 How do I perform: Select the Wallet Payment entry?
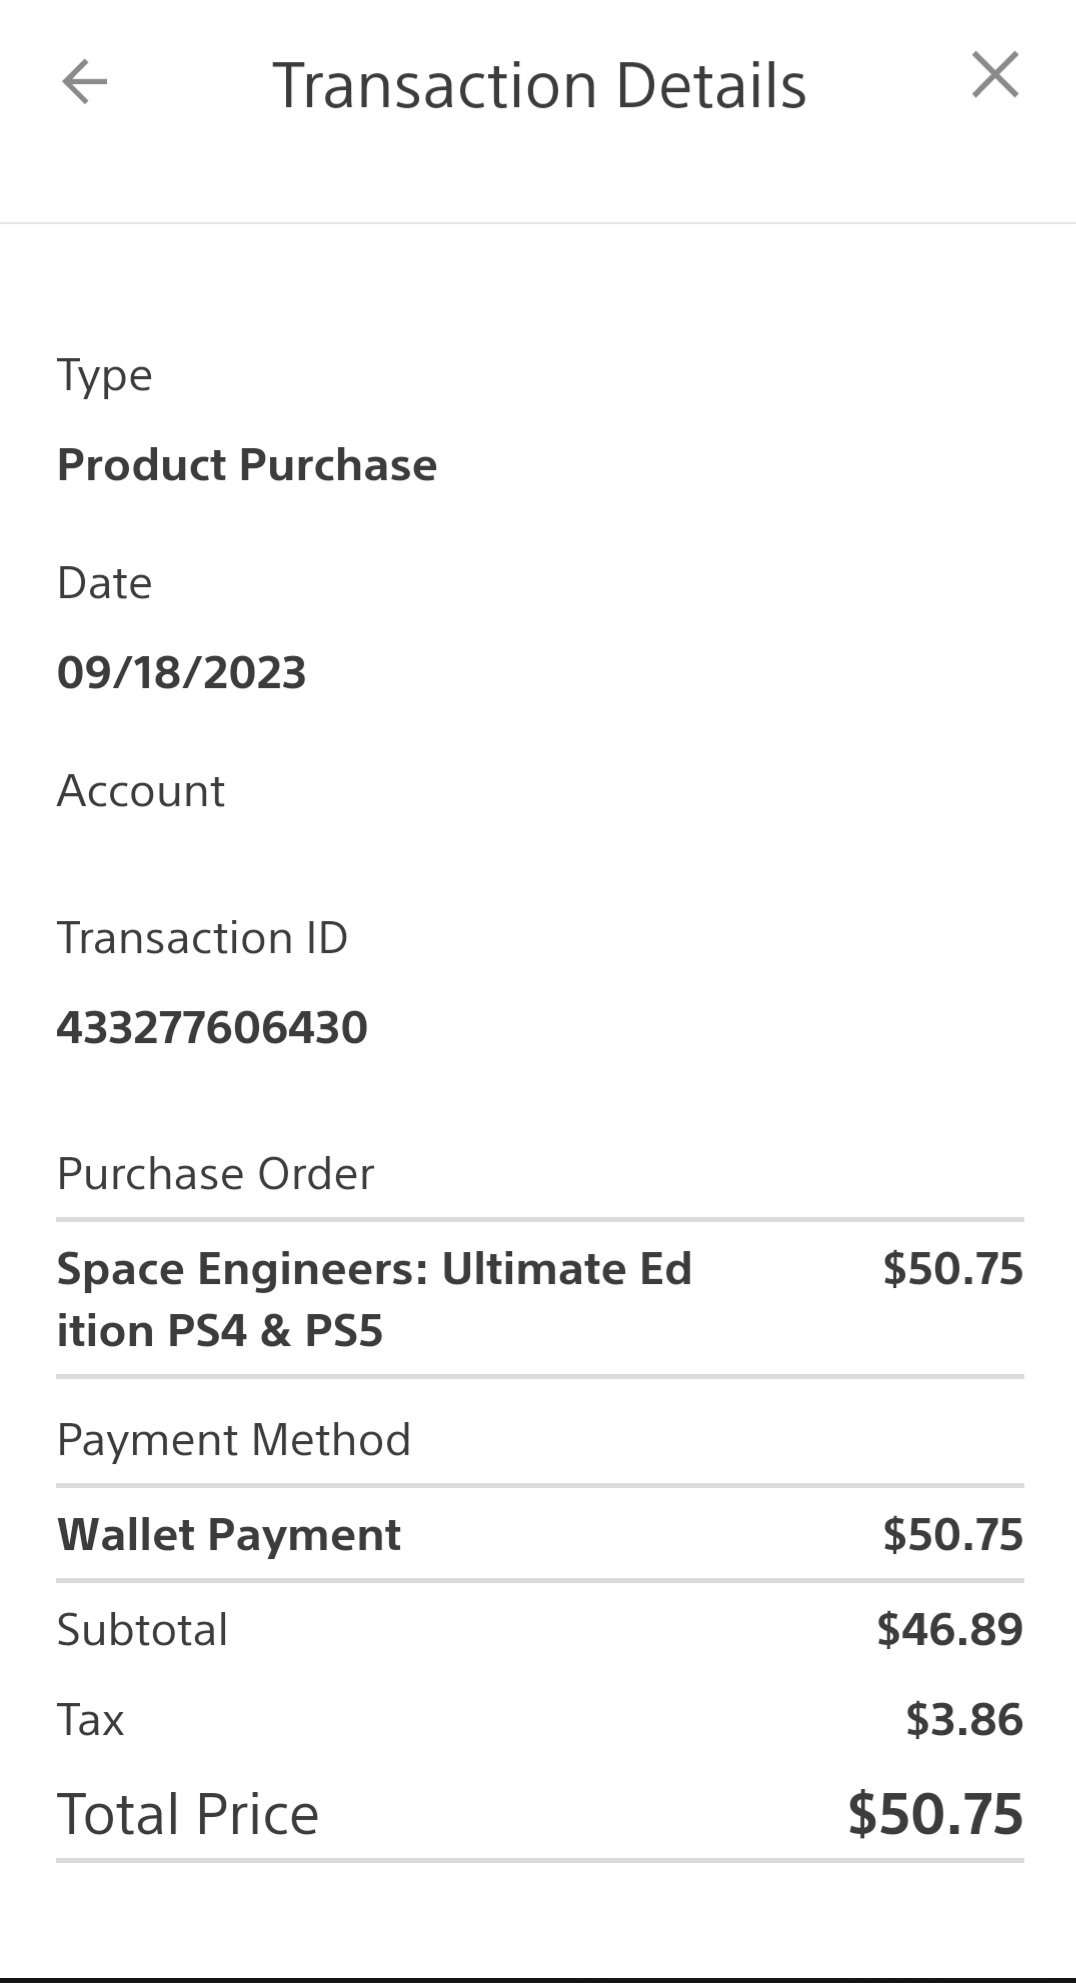(x=229, y=1535)
